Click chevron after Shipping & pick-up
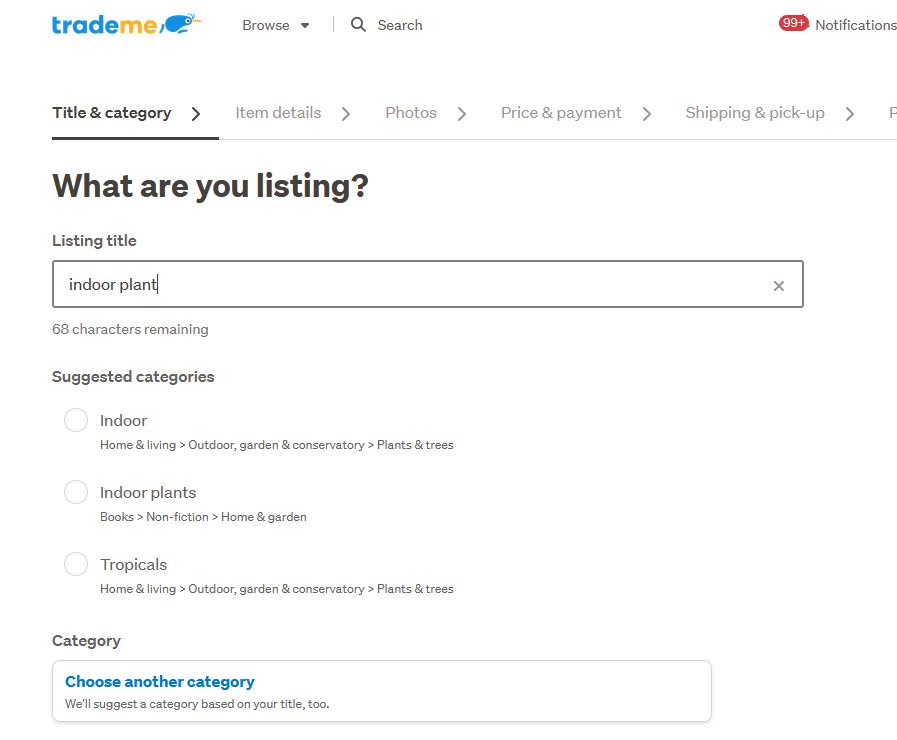Screen dimensions: 897x740 [x=850, y=114]
